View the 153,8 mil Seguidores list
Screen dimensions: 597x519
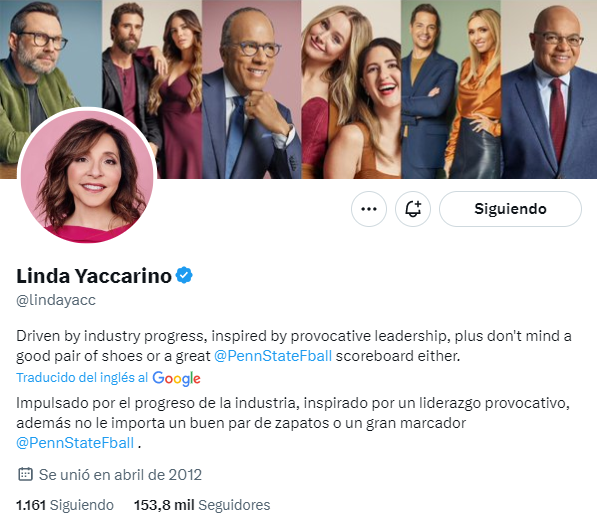(x=202, y=505)
